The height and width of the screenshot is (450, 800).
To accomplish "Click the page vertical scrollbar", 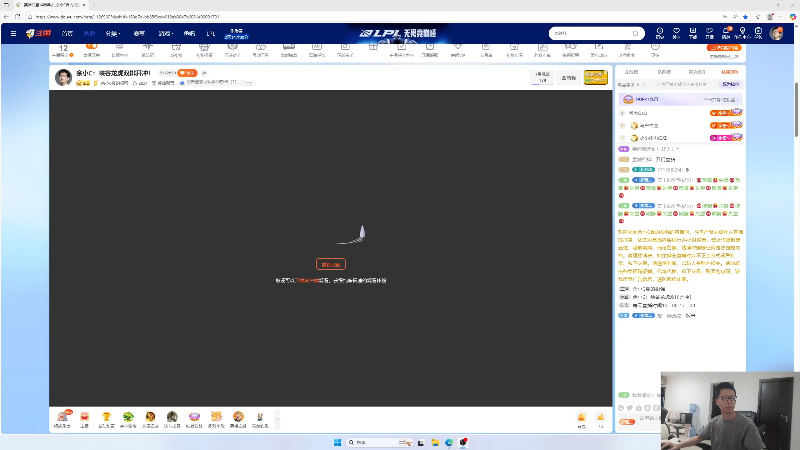I will [x=795, y=109].
